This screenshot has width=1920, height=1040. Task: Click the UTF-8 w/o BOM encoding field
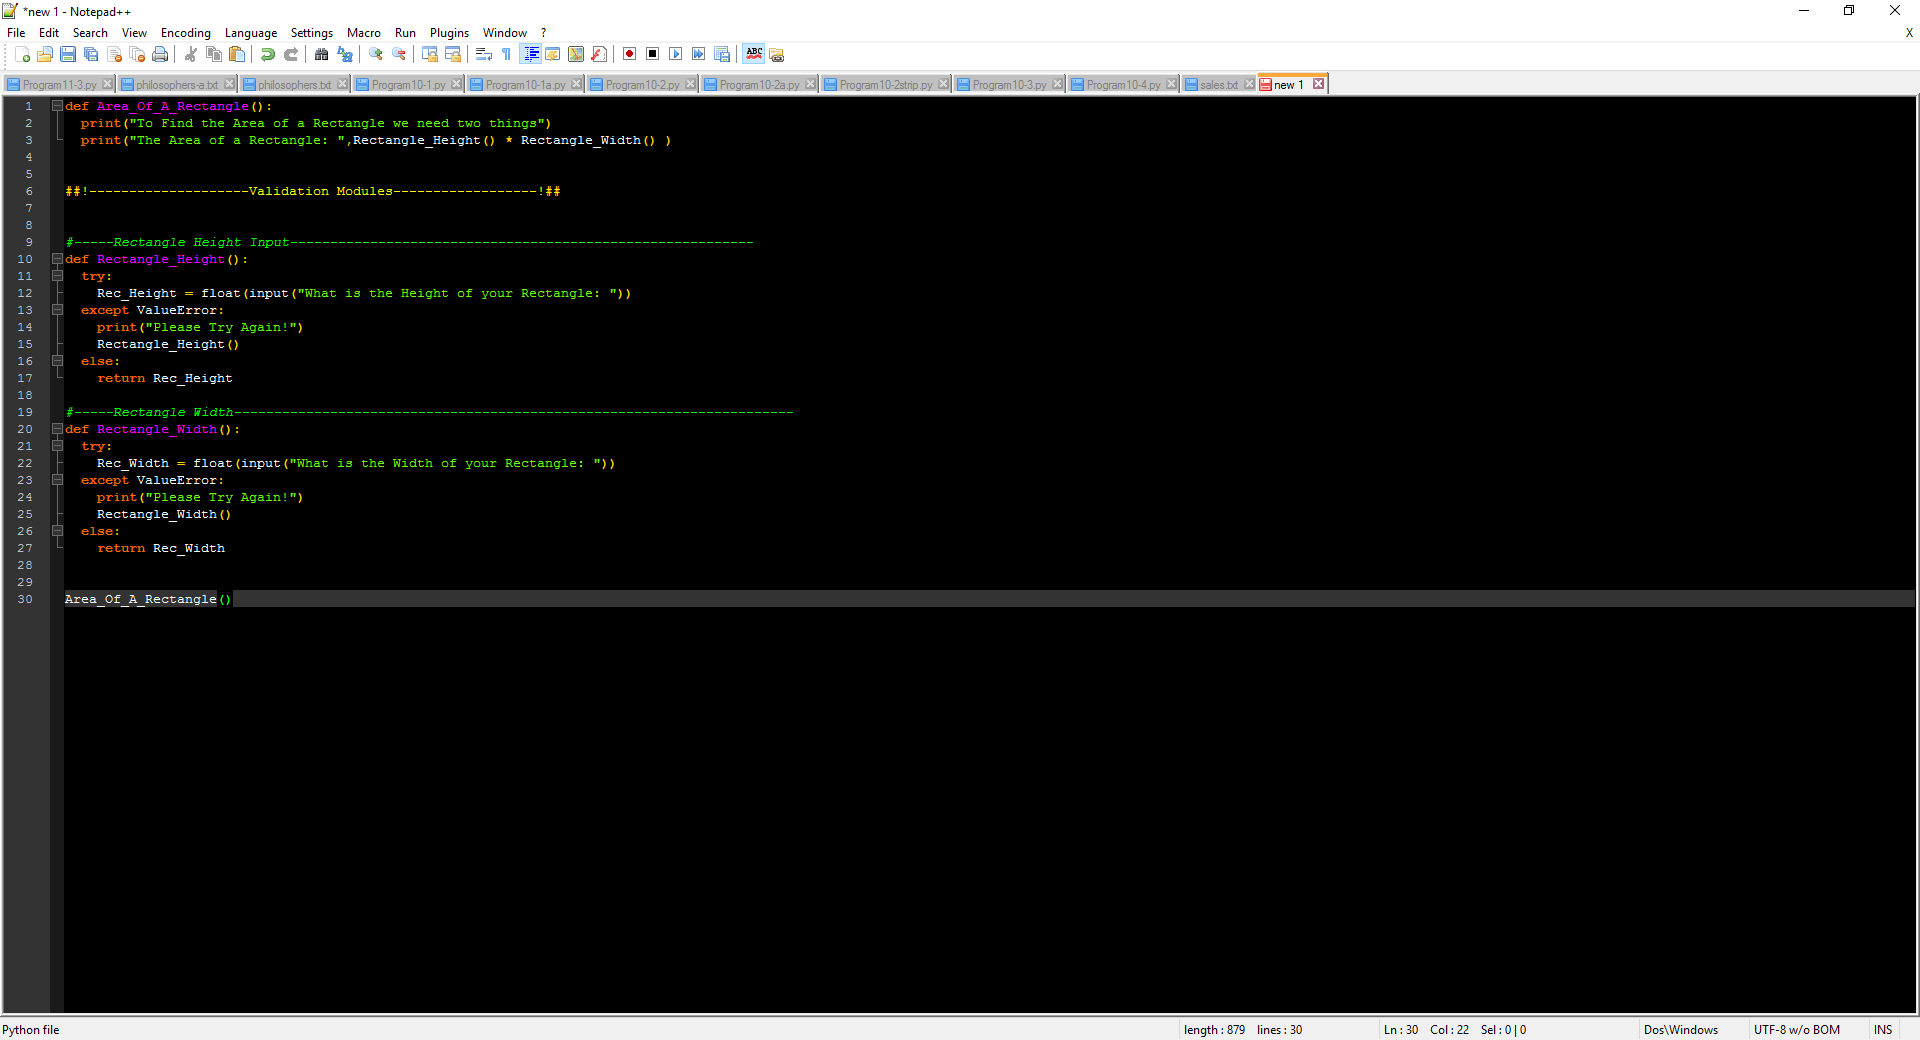click(x=1796, y=1030)
